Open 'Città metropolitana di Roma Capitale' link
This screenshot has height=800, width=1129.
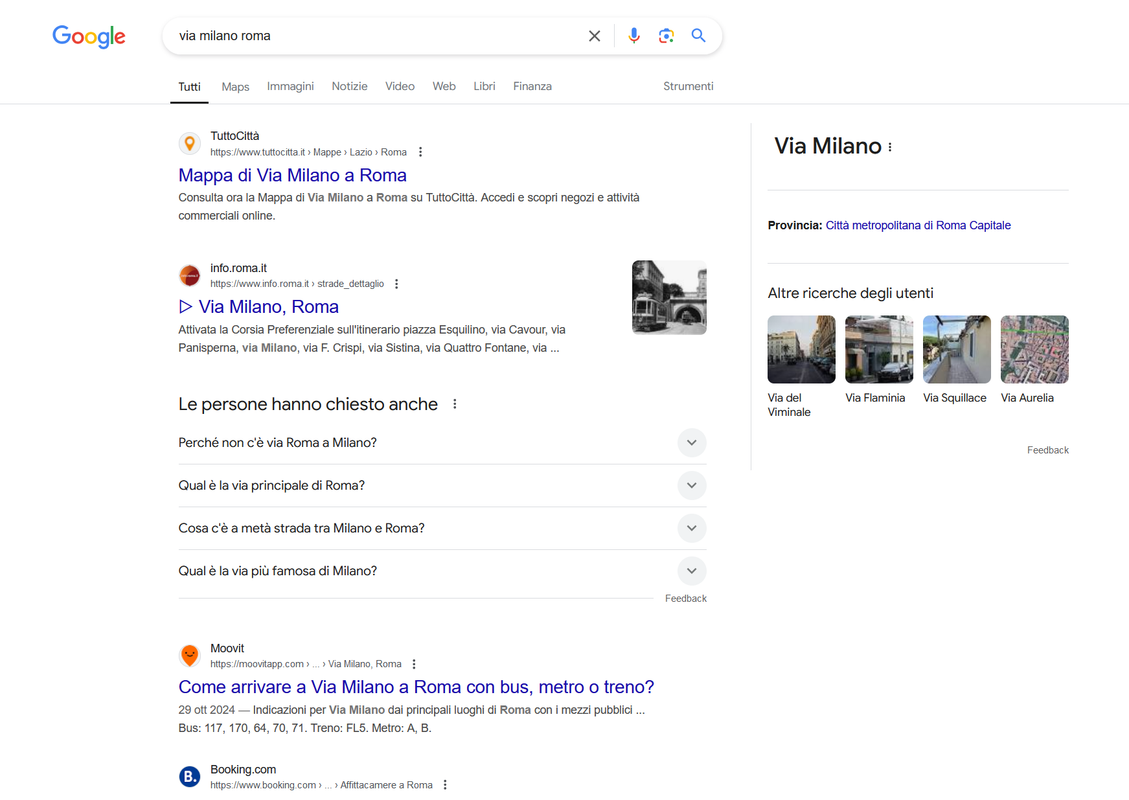click(918, 225)
